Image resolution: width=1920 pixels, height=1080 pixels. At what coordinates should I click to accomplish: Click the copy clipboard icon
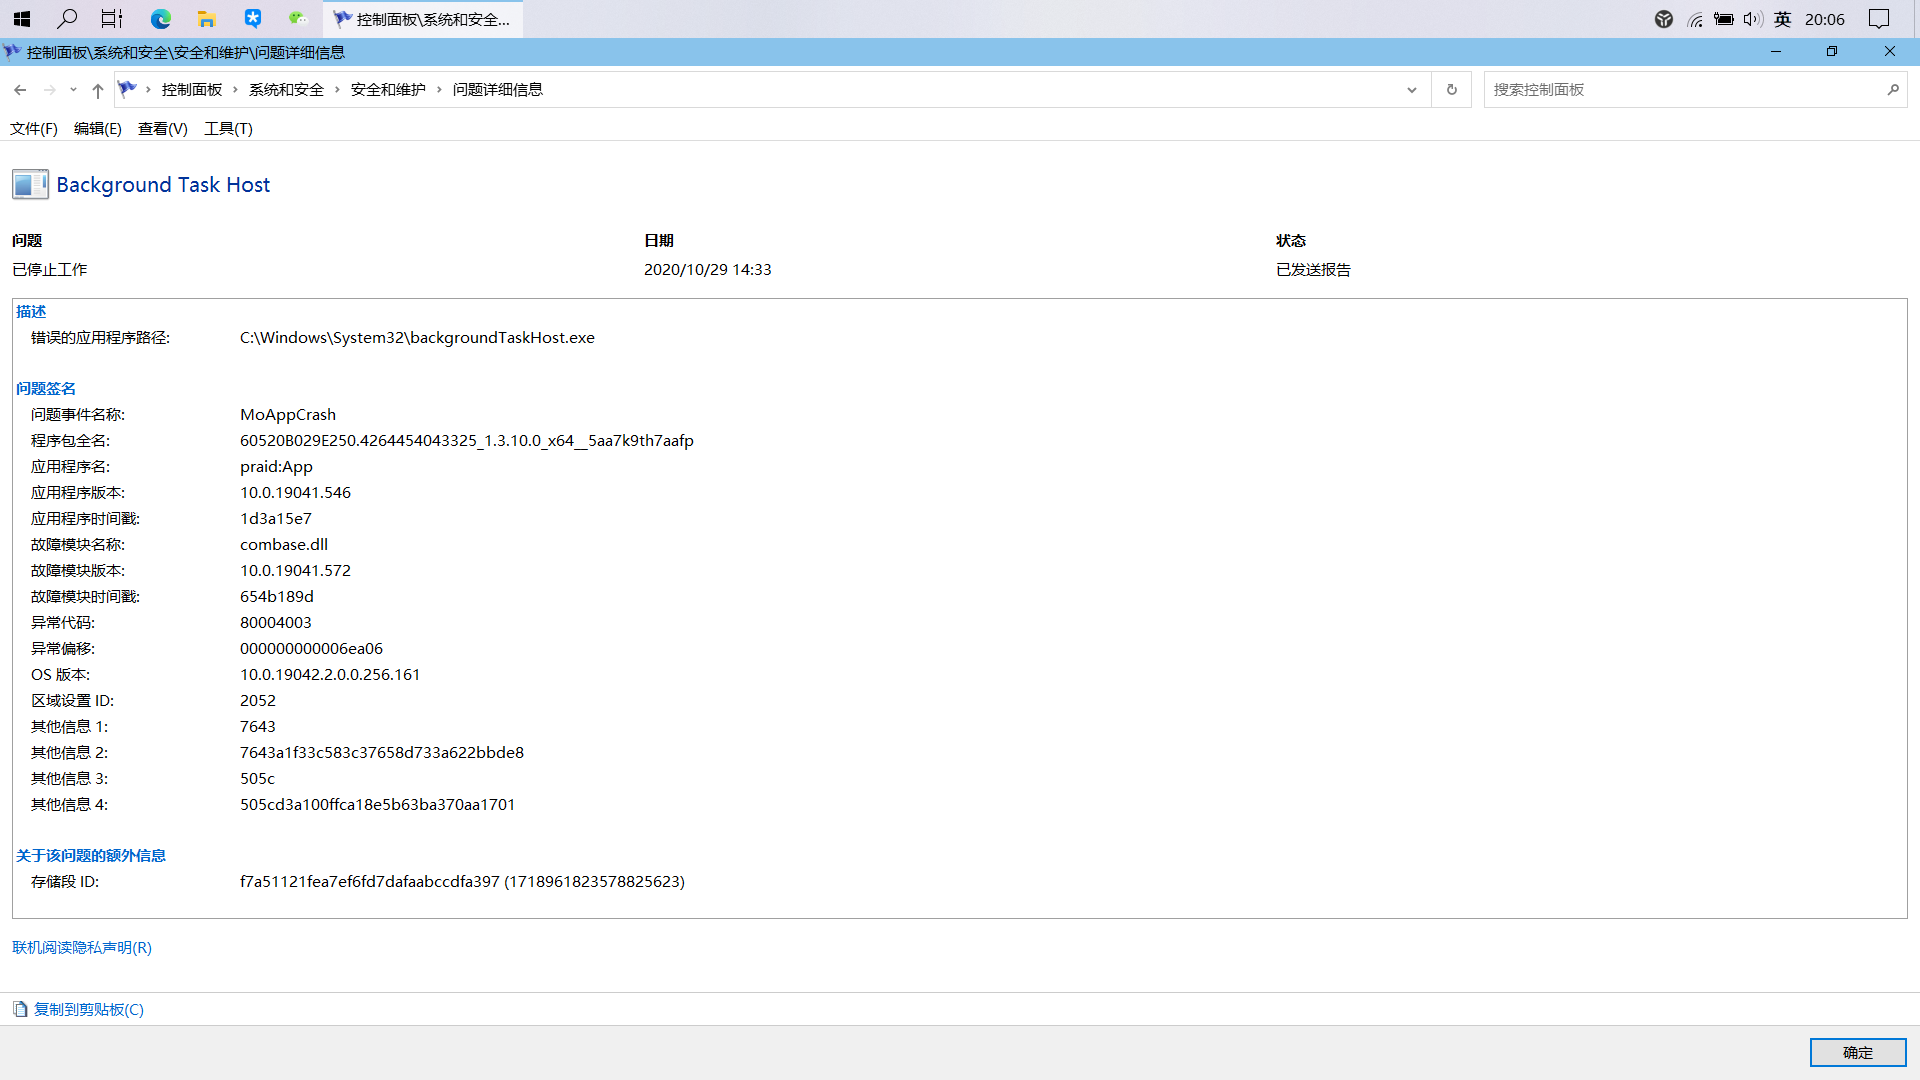click(20, 1010)
